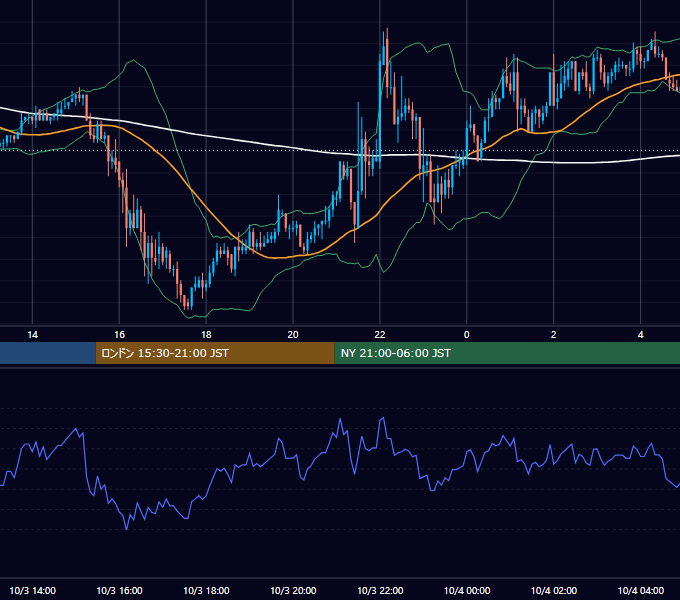Click the 18 hour axis label
The width and height of the screenshot is (680, 600).
(x=206, y=335)
